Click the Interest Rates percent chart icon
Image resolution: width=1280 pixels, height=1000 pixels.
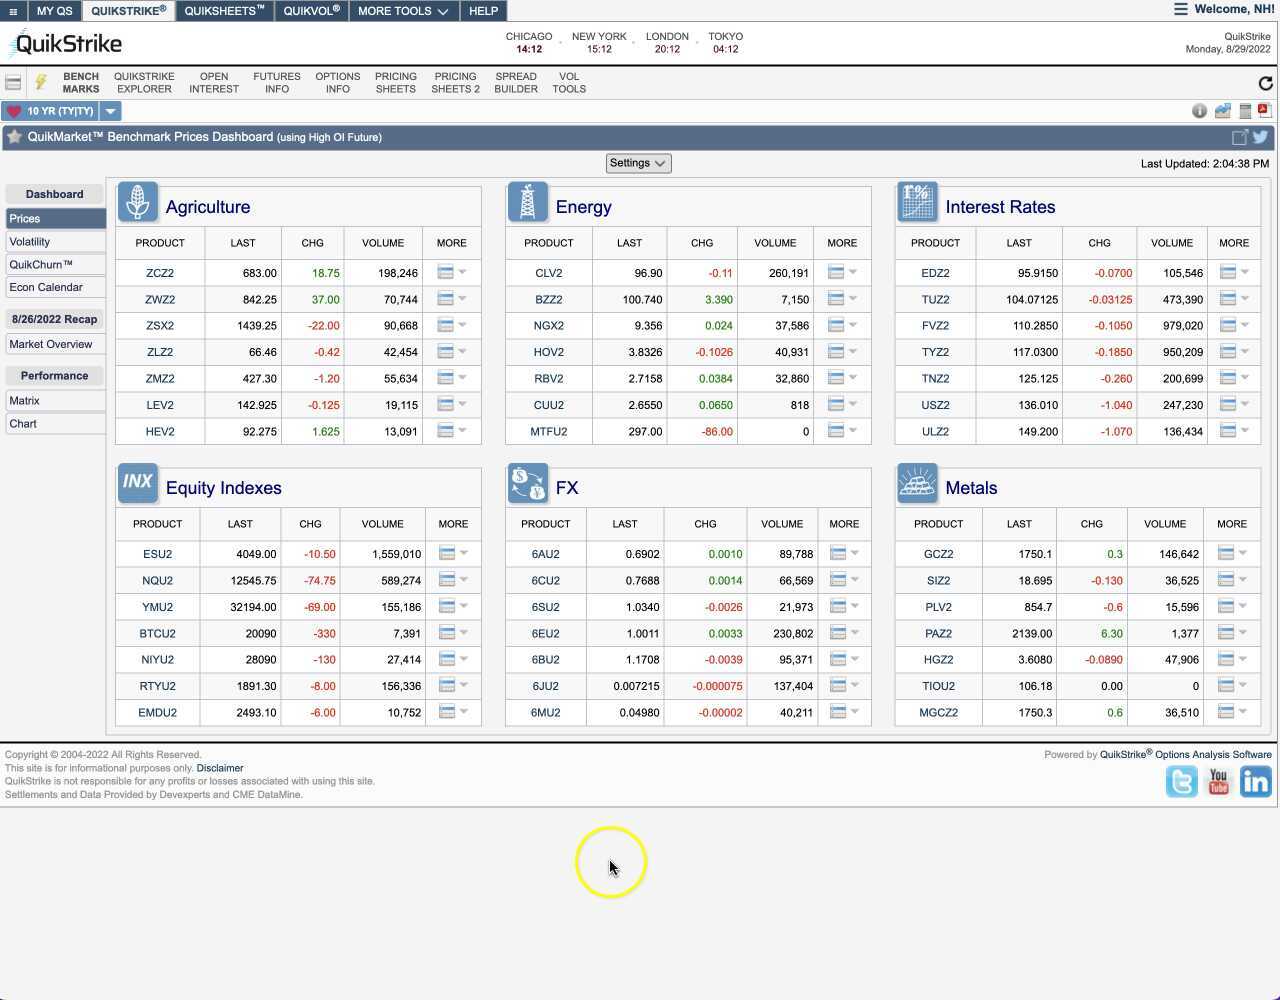coord(917,202)
